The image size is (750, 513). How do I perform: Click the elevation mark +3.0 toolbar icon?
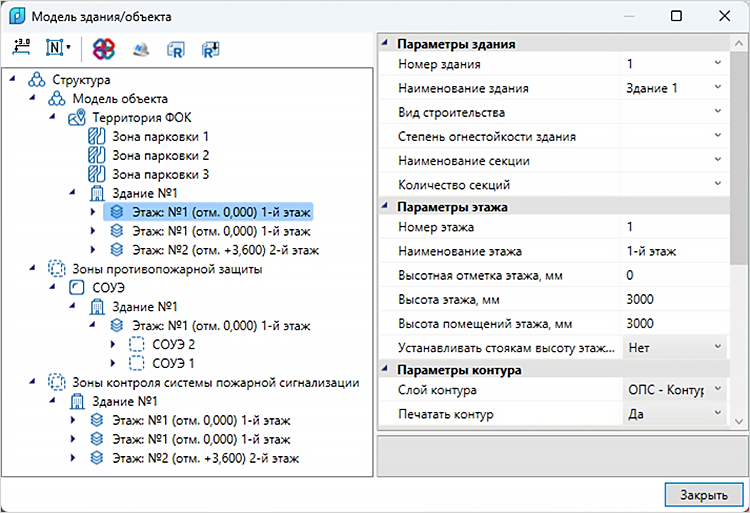click(22, 48)
